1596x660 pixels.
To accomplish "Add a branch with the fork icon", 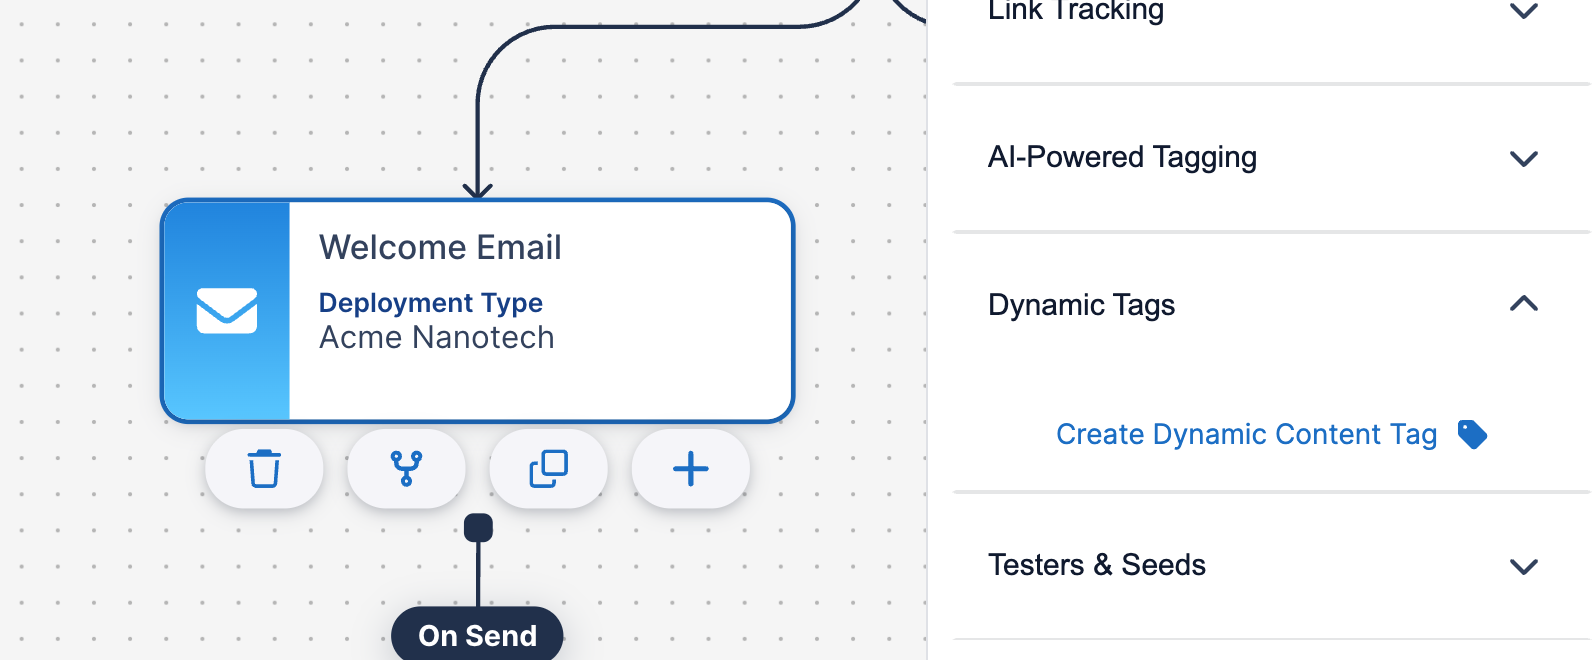I will [x=406, y=468].
